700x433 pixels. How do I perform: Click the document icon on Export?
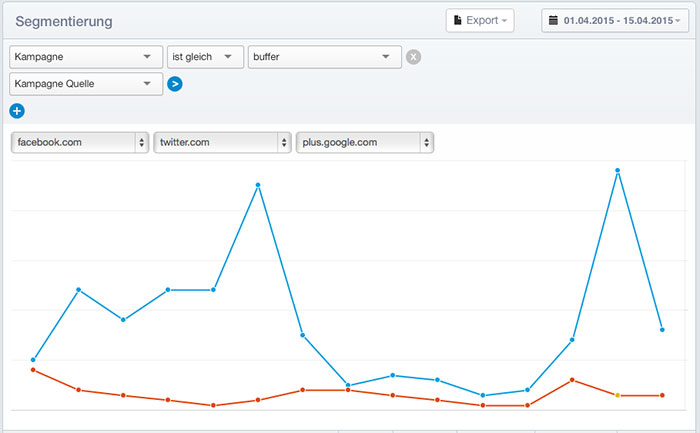pyautogui.click(x=458, y=20)
